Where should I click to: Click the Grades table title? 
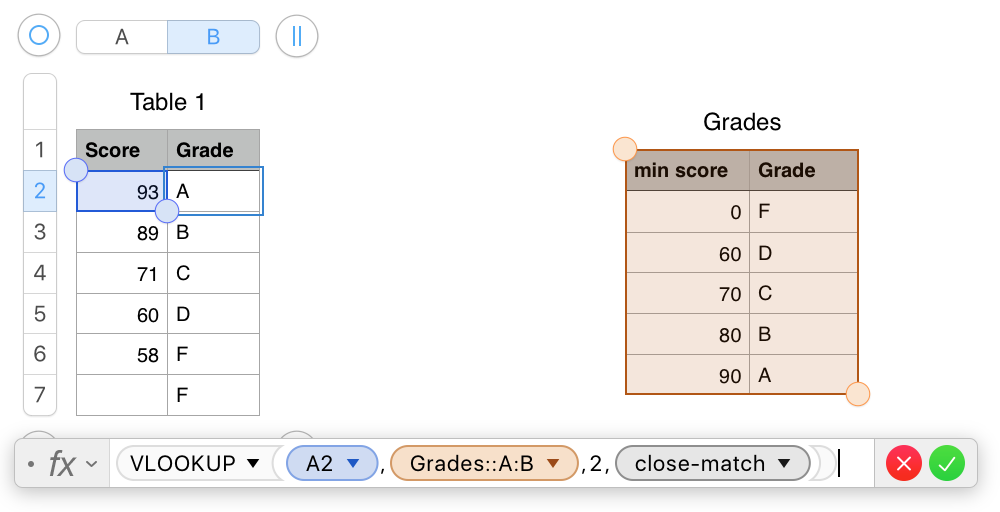tap(742, 122)
